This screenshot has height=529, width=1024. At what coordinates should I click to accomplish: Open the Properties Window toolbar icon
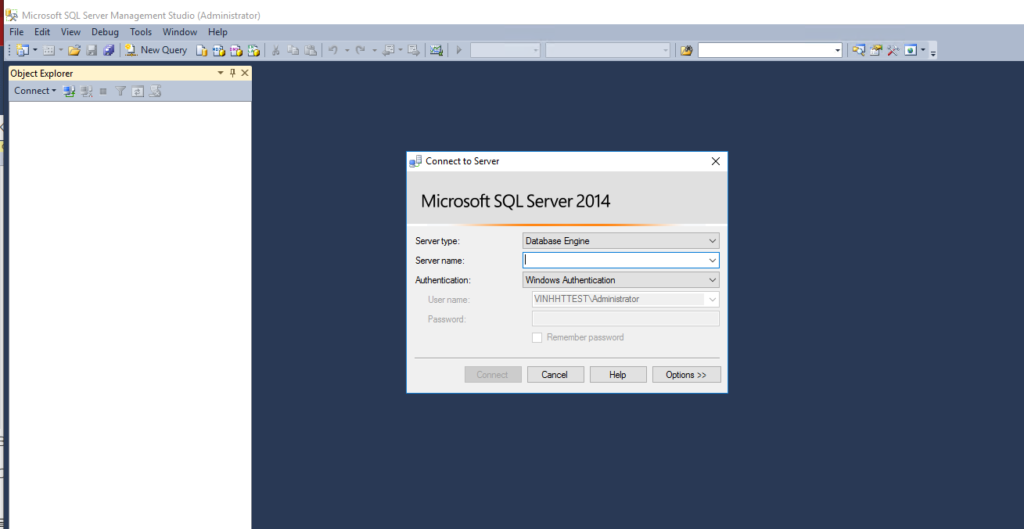[876, 50]
